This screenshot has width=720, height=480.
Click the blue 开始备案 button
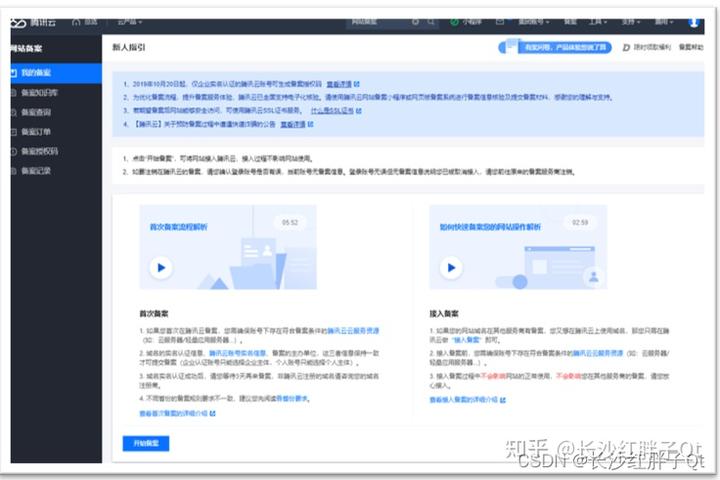click(x=146, y=443)
